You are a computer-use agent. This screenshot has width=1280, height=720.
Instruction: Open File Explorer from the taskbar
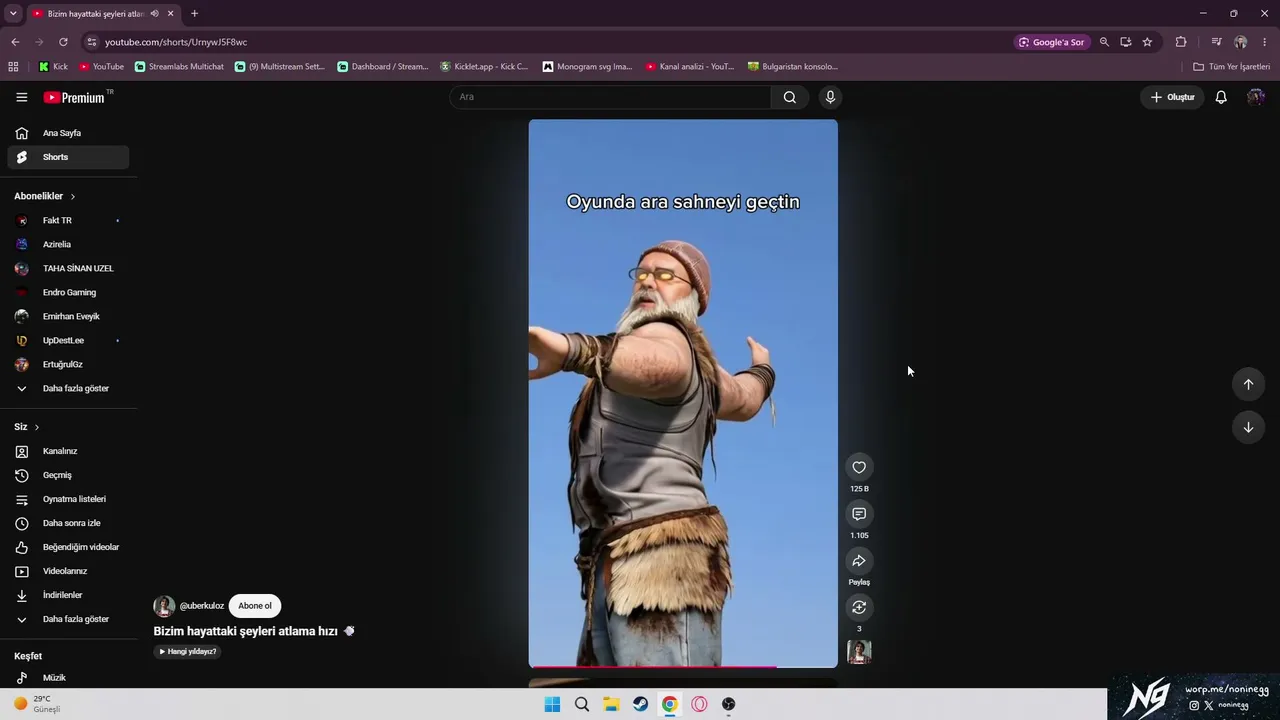click(611, 704)
